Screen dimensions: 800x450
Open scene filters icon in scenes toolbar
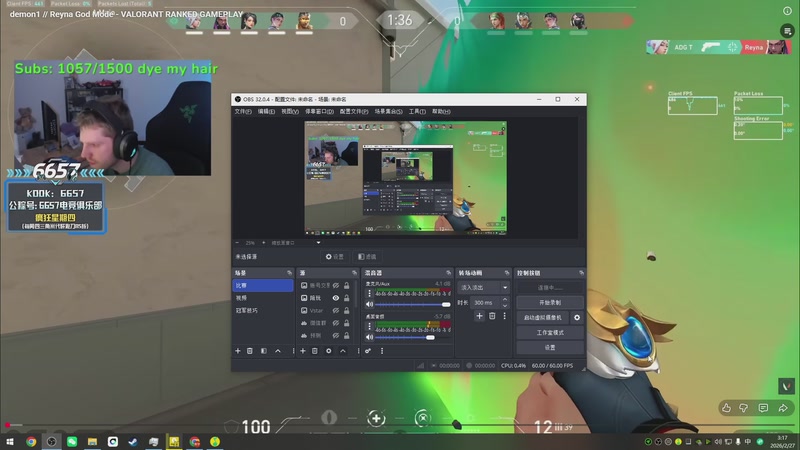264,351
